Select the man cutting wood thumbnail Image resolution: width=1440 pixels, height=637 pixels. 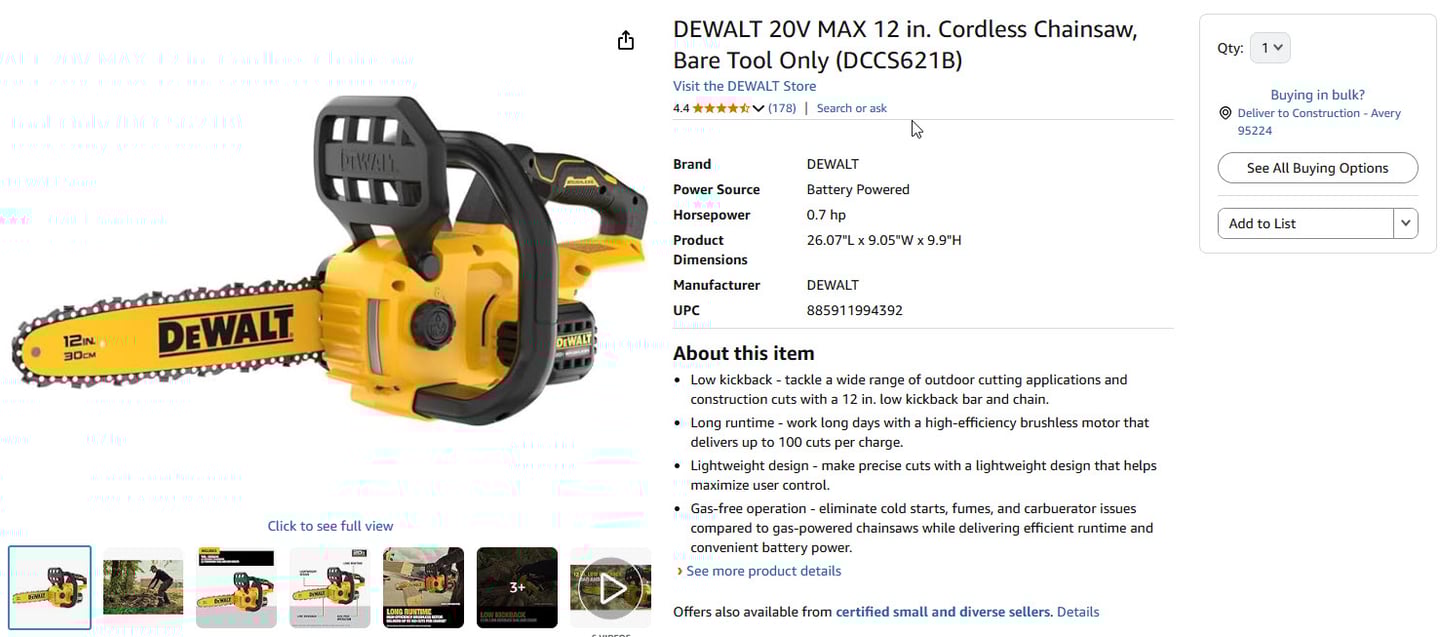click(143, 588)
